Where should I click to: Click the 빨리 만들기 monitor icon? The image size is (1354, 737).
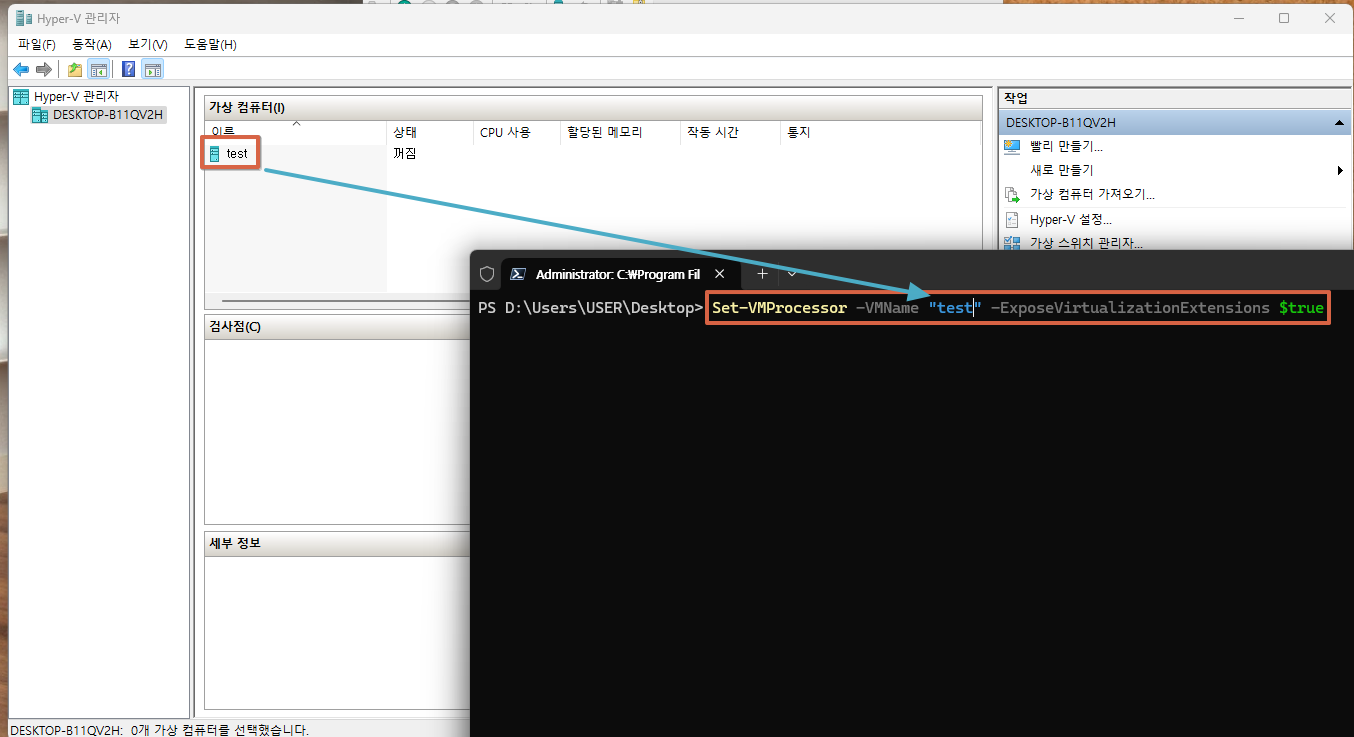coord(1012,146)
